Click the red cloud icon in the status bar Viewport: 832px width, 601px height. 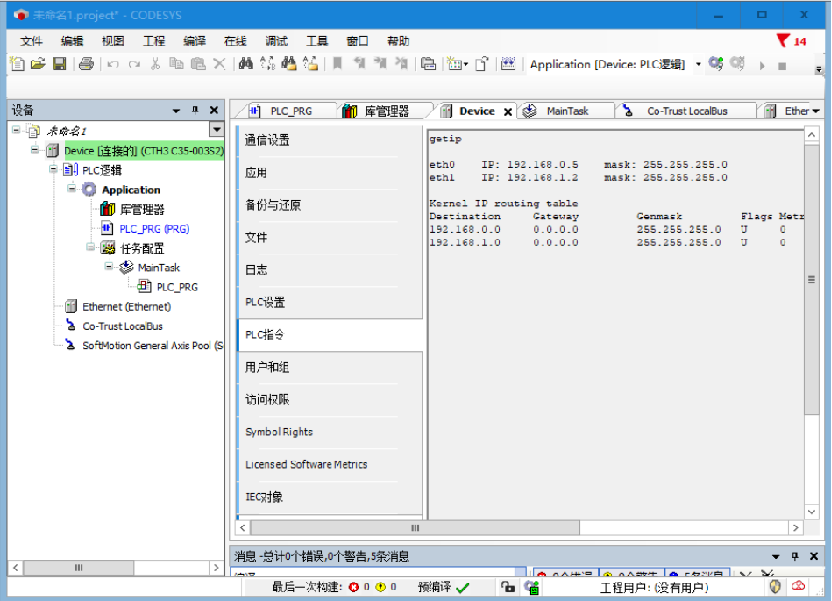tap(799, 586)
